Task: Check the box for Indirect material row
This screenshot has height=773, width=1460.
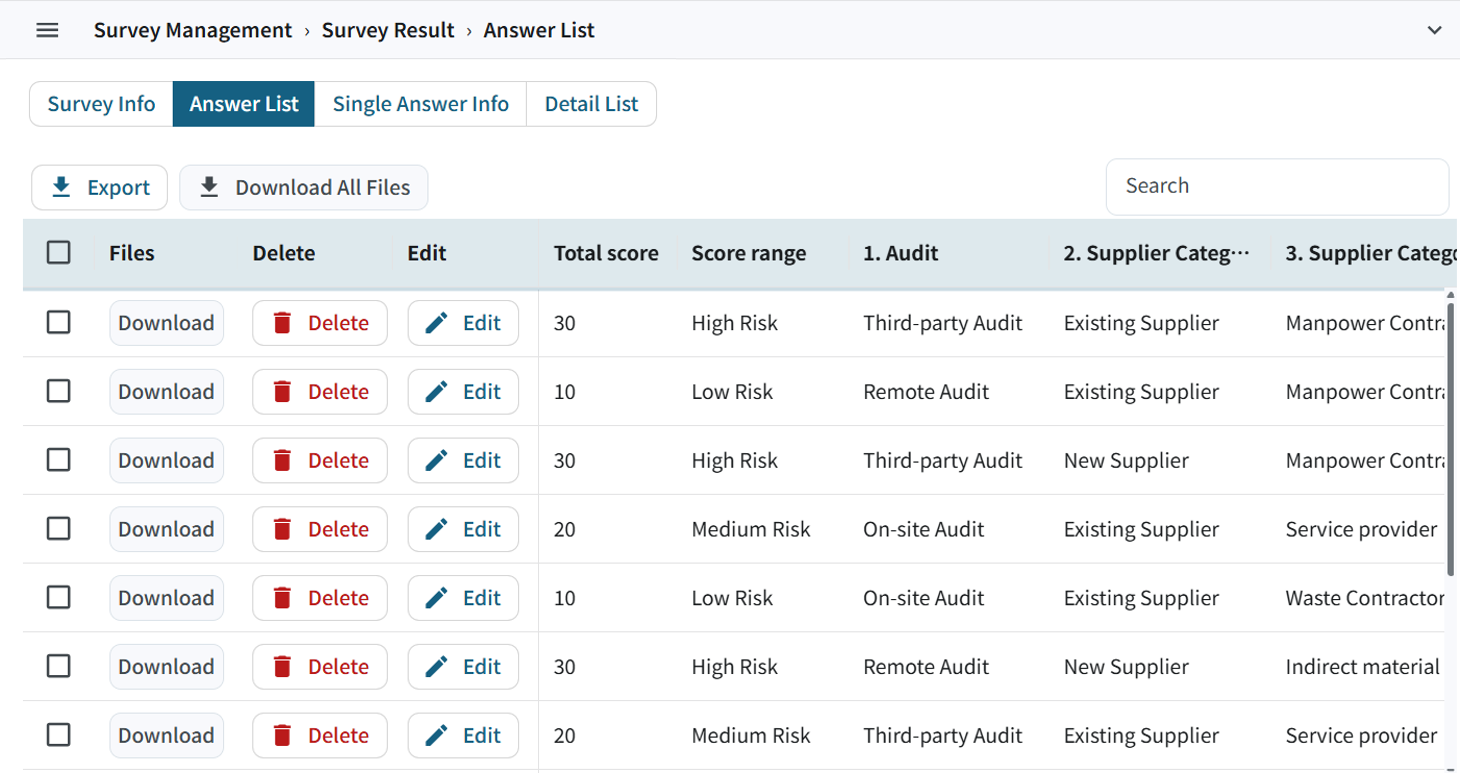Action: 59,666
